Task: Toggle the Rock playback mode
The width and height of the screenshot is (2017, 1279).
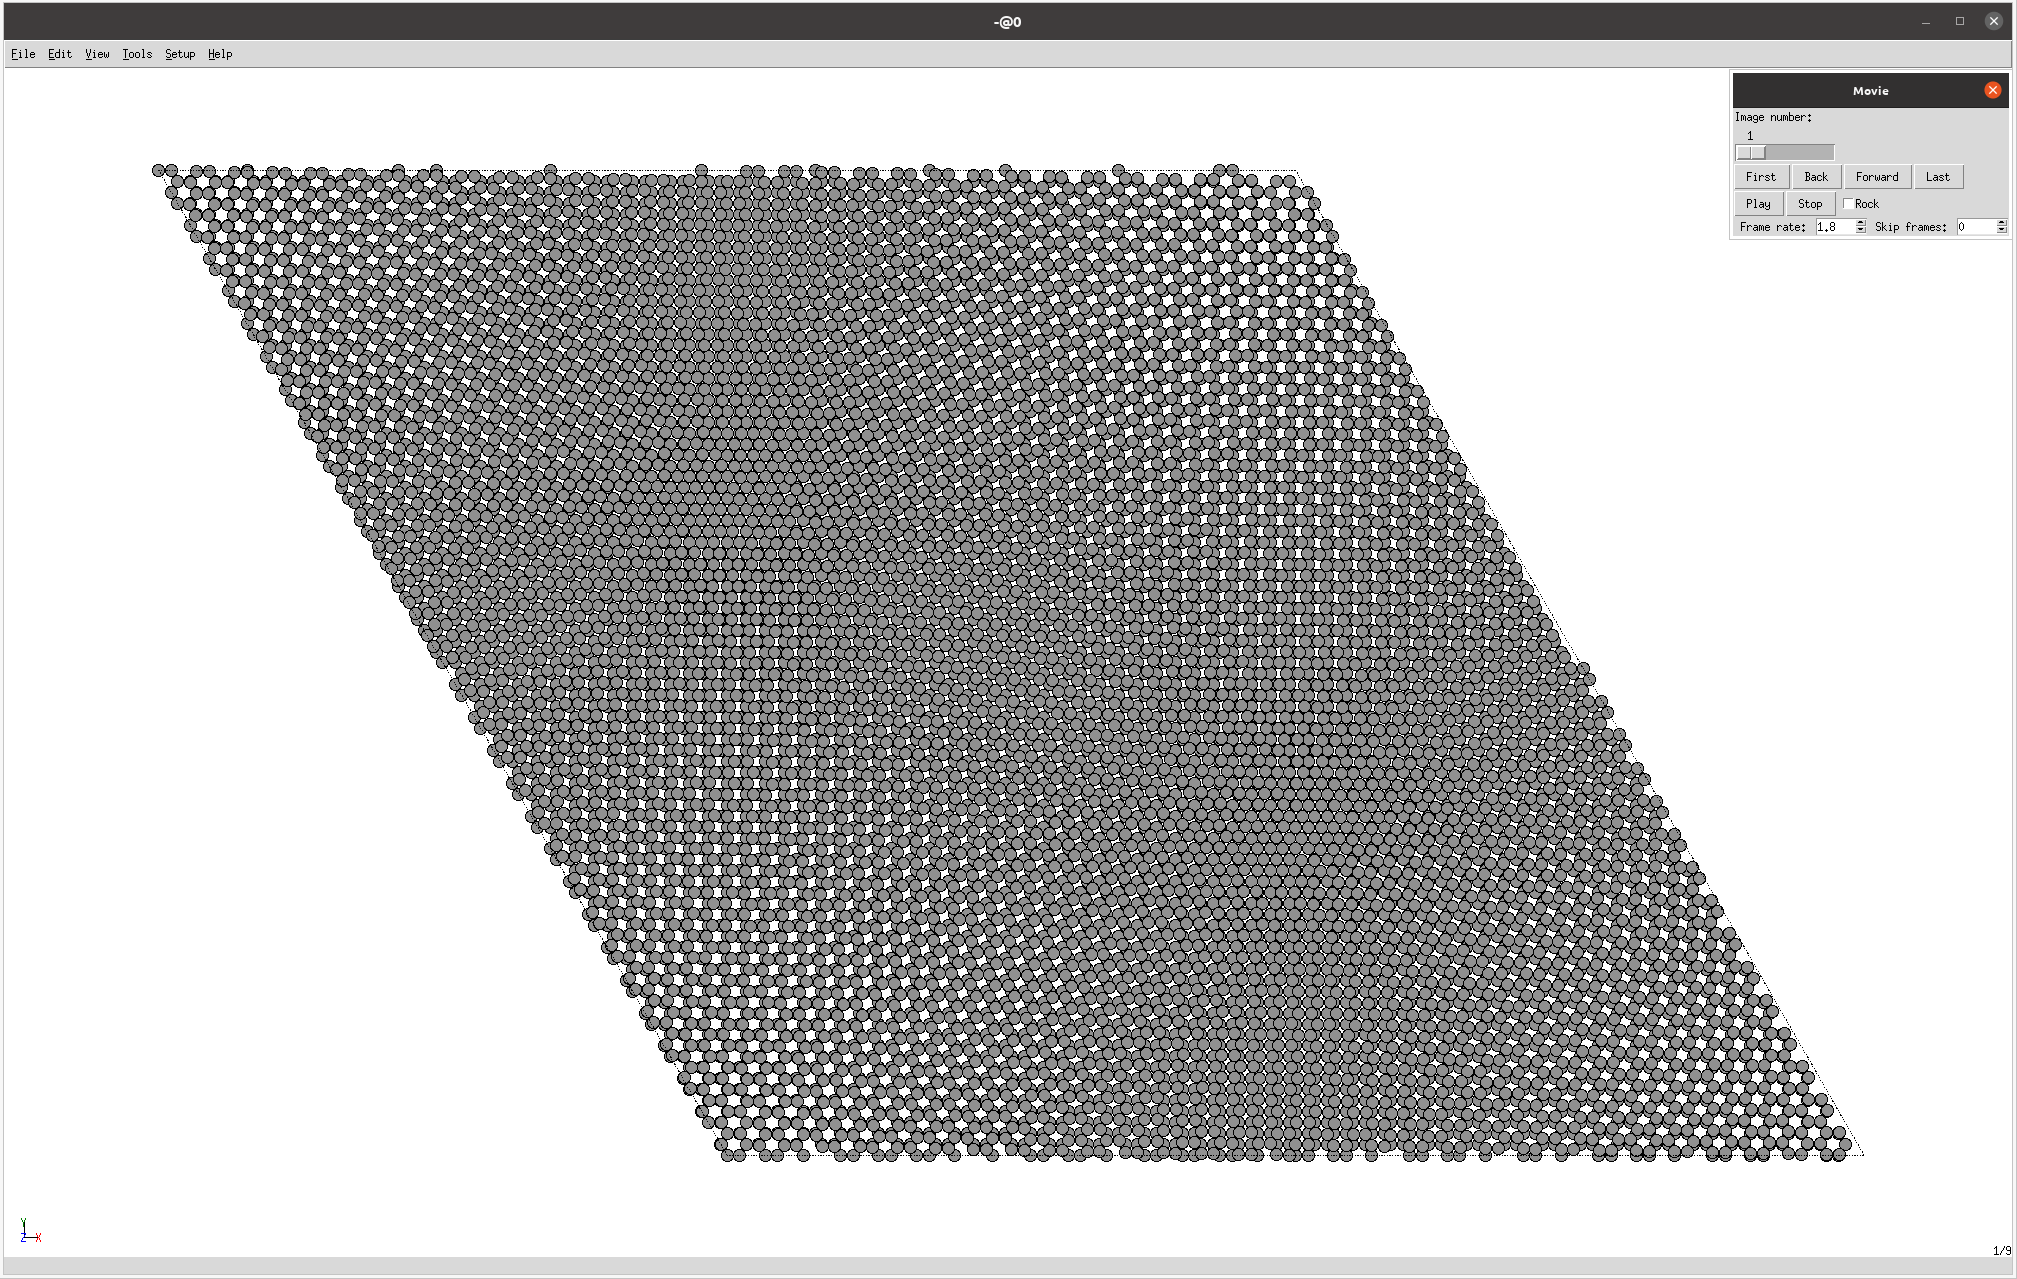Action: 1848,201
